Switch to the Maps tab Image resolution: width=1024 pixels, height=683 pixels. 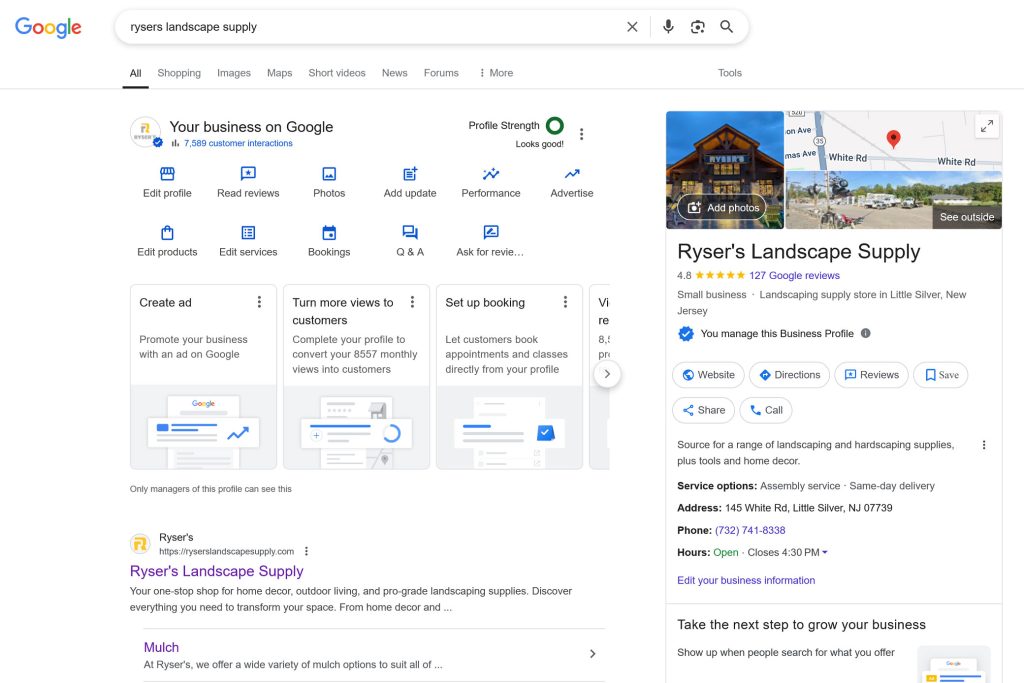pyautogui.click(x=280, y=73)
